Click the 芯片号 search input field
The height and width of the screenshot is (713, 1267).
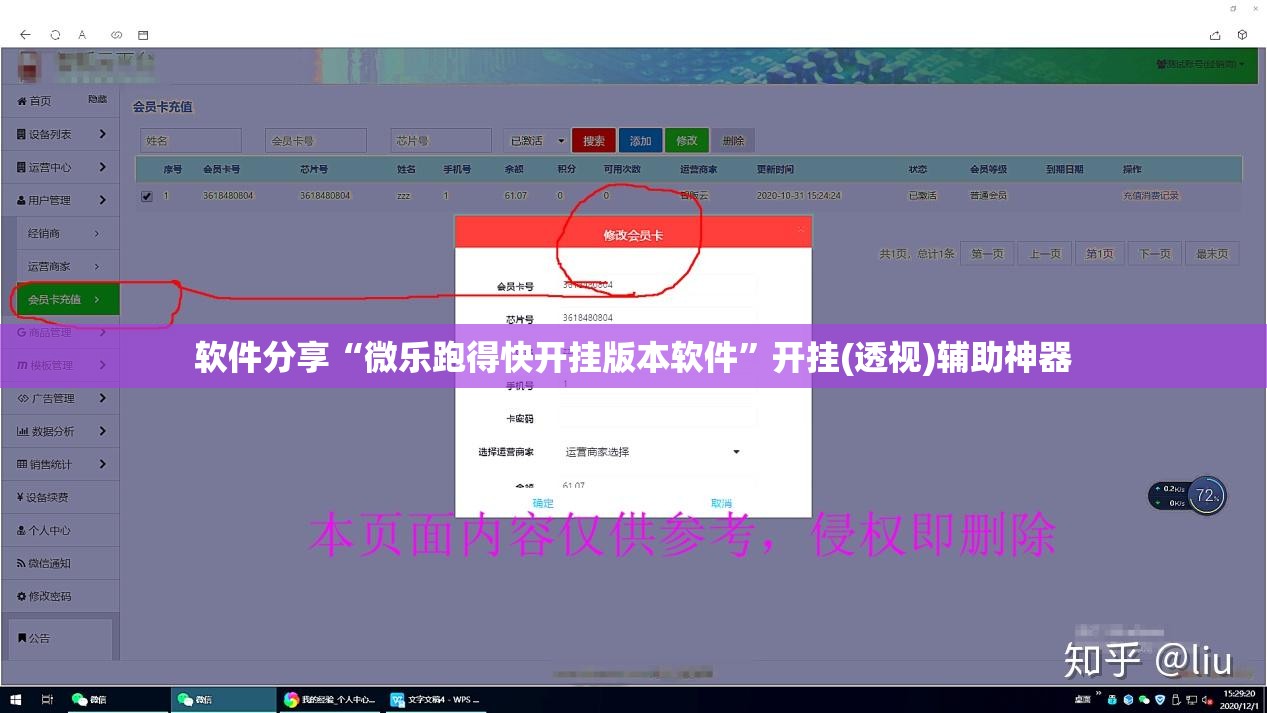(440, 141)
